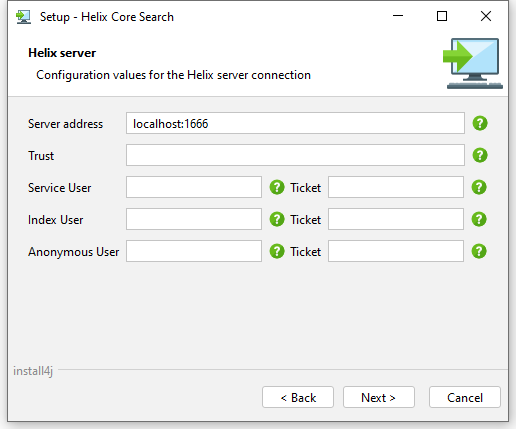Viewport: 516px width, 429px height.
Task: Show help icon beside Anonymous User field
Action: [277, 251]
